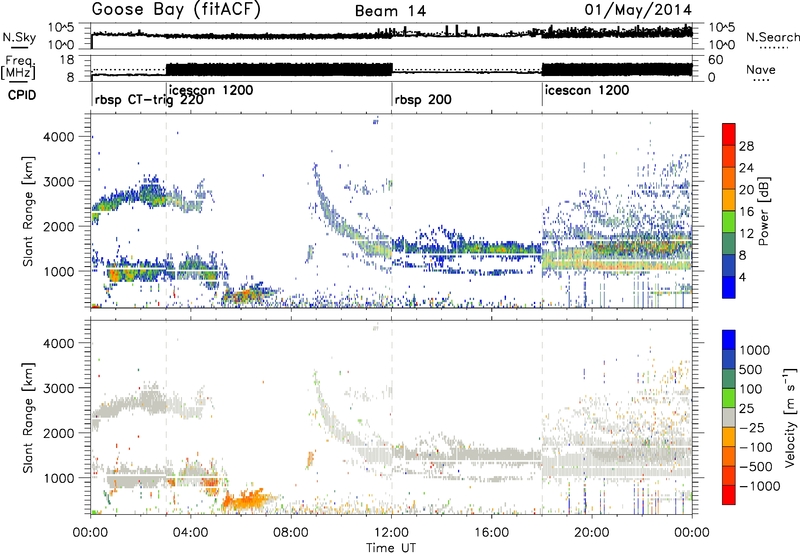Select the "rbsp 200" CPID label

point(423,99)
